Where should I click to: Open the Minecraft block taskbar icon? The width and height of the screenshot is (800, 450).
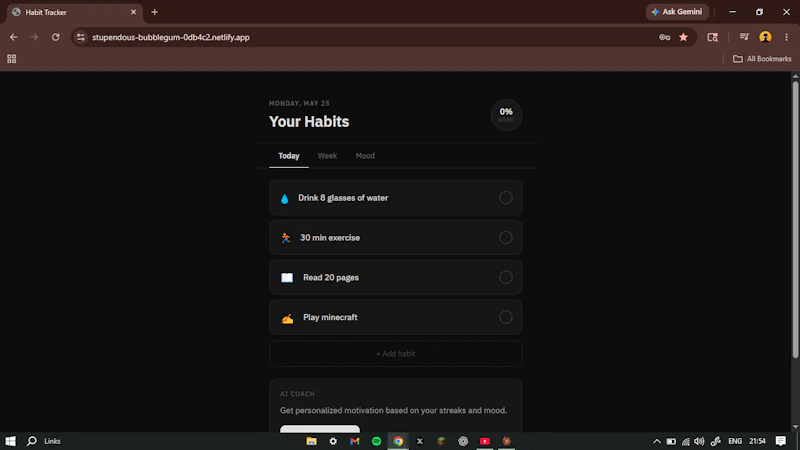[x=441, y=441]
